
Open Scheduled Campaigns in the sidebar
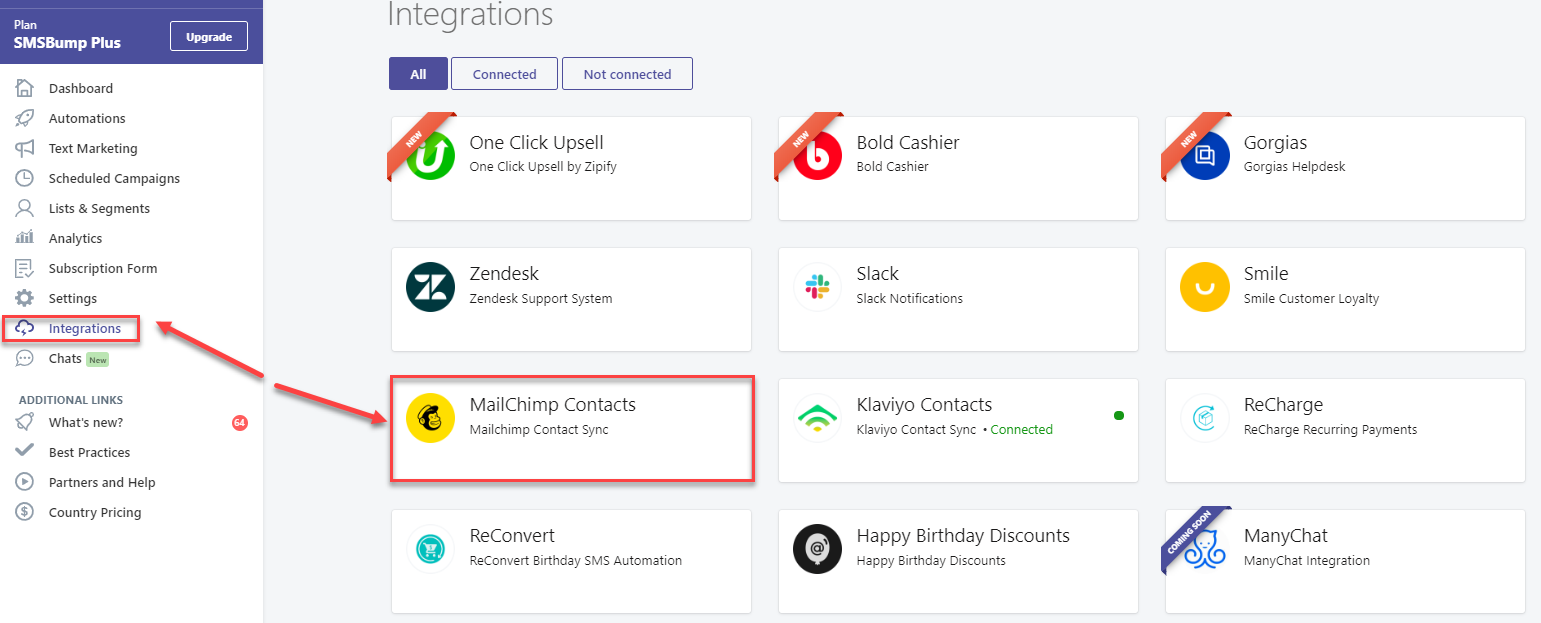pyautogui.click(x=114, y=178)
